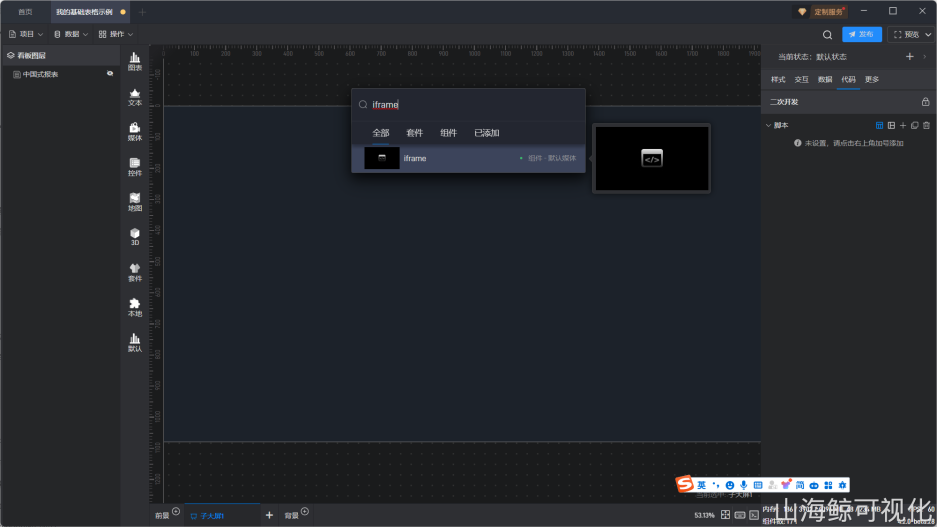Click the Sogou voice input microphone icon
937x527 pixels.
point(743,485)
